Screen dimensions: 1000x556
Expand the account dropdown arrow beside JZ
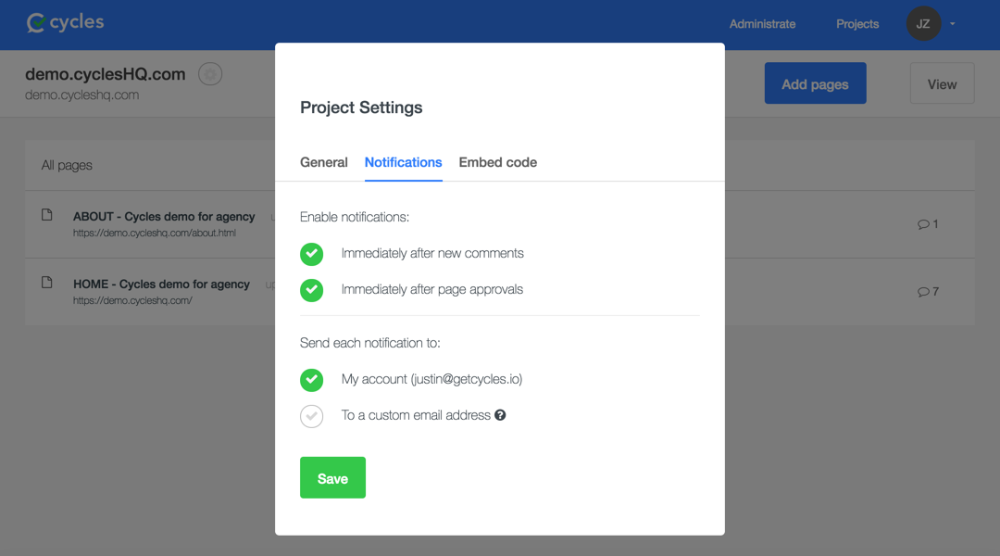click(x=952, y=24)
